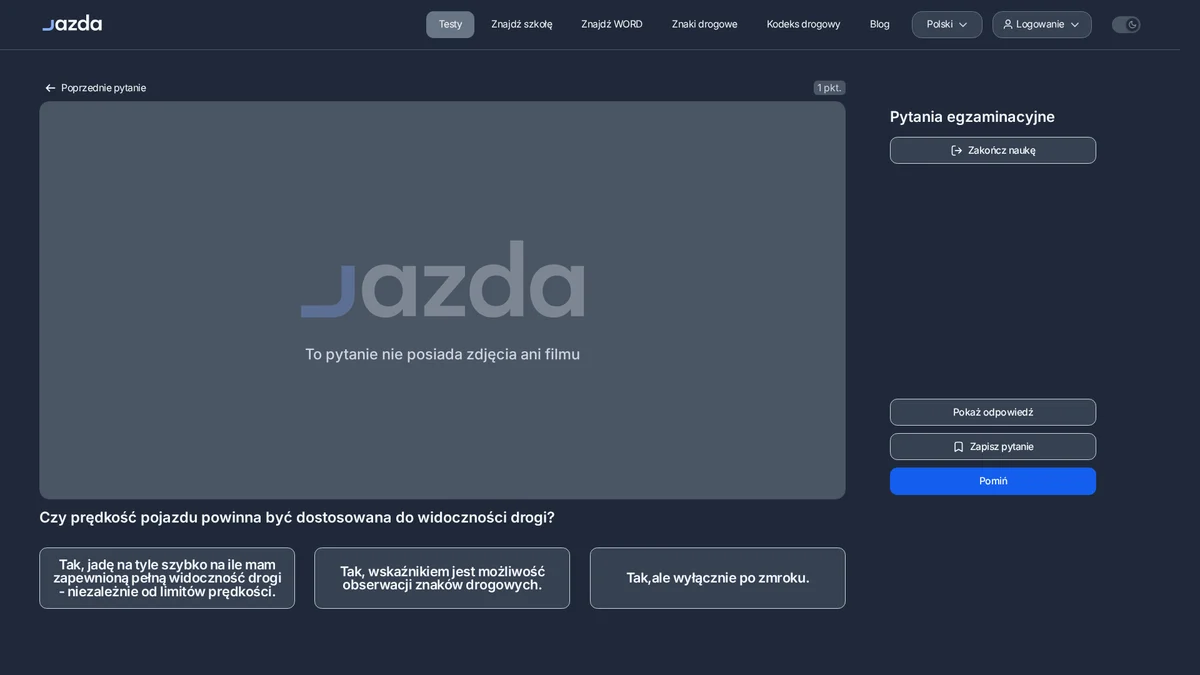Select the Testy navigation tab
This screenshot has height=675, width=1200.
pos(450,24)
